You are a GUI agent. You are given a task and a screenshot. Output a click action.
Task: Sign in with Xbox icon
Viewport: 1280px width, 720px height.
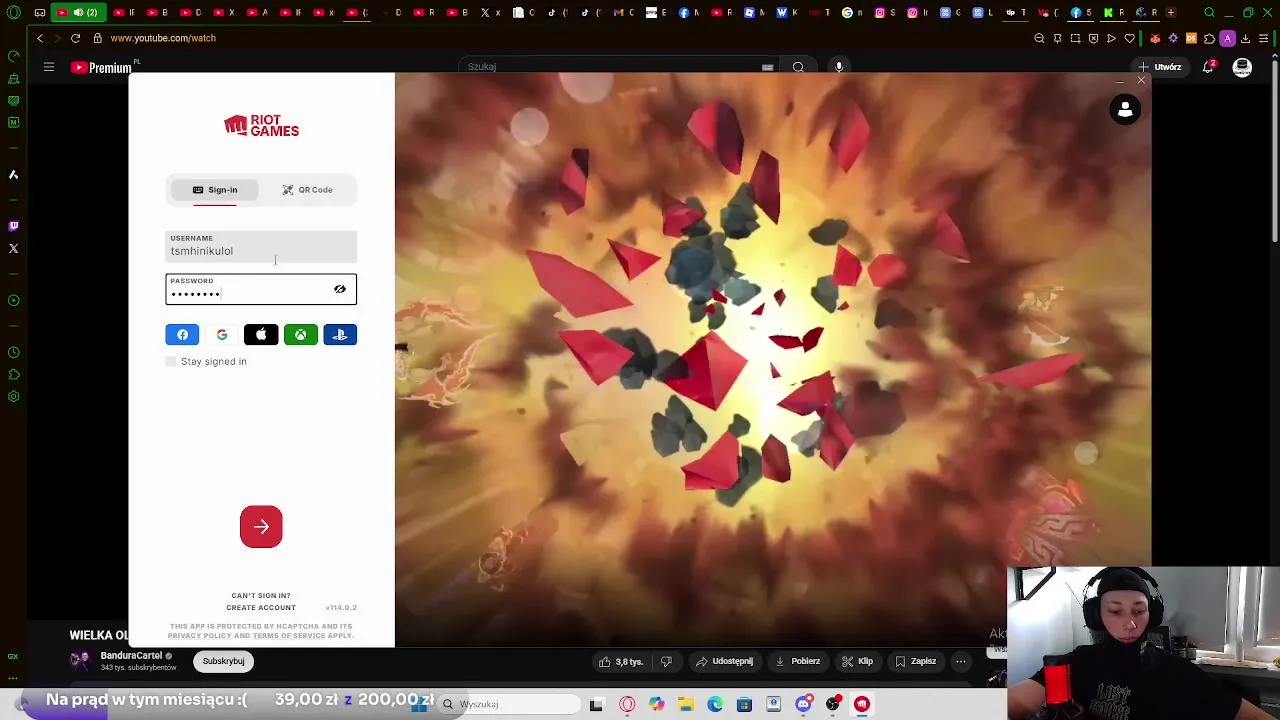(x=300, y=335)
